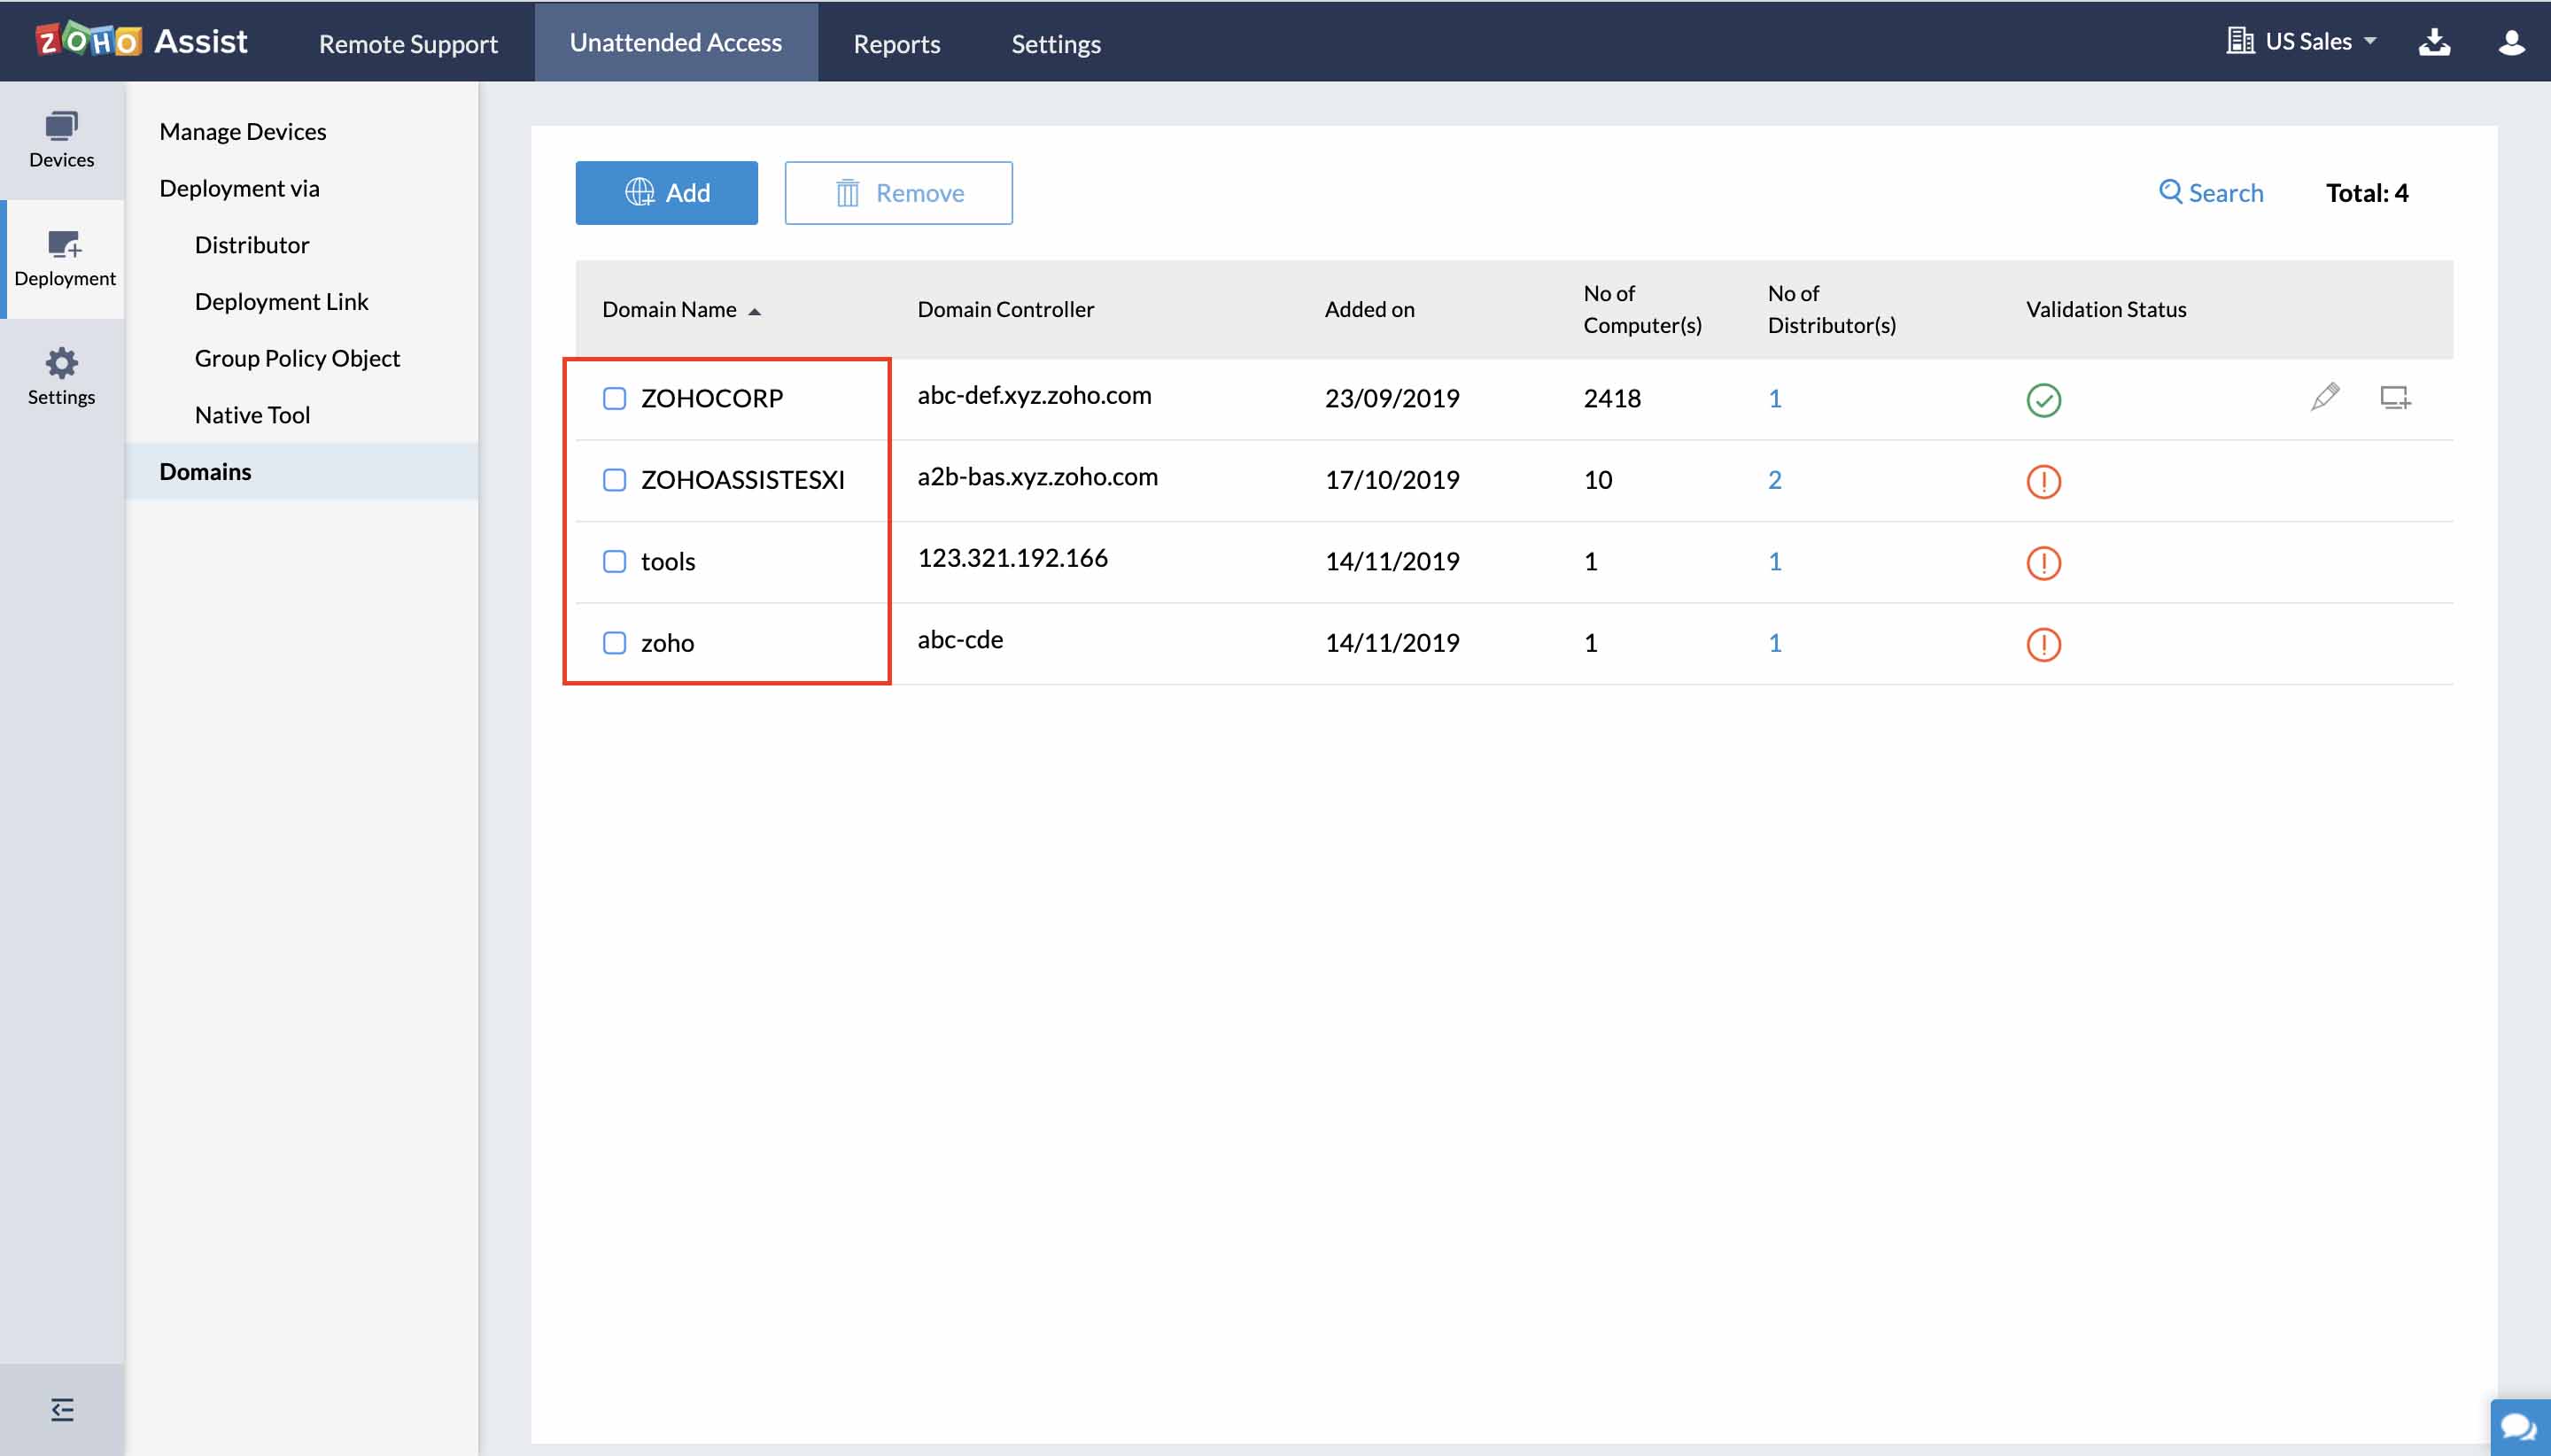Select the ZOHOASSISTESXI checkbox
The height and width of the screenshot is (1456, 2551).
click(x=614, y=480)
